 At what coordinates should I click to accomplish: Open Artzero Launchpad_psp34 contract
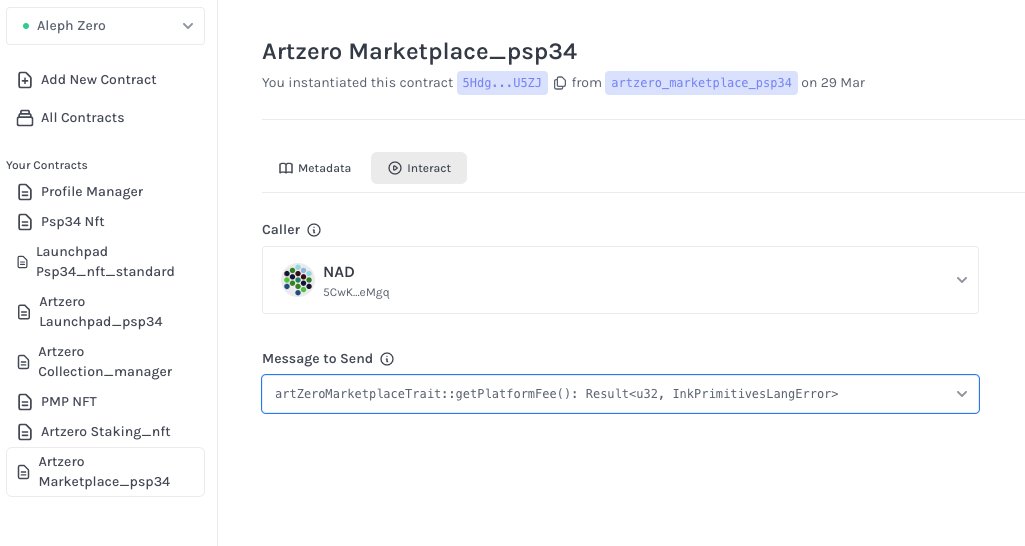101,312
